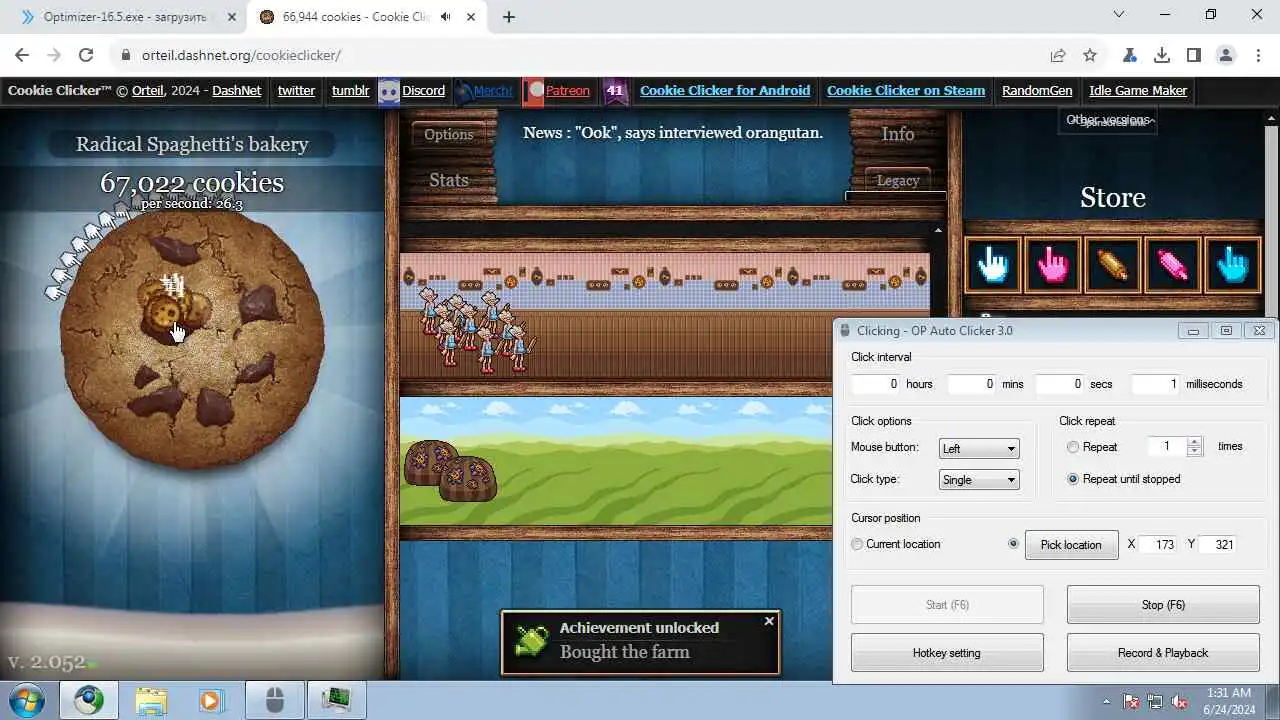Screen dimensions: 1280x720
Task: Buy the blue cursor upgrade in Store
Action: (1233, 265)
